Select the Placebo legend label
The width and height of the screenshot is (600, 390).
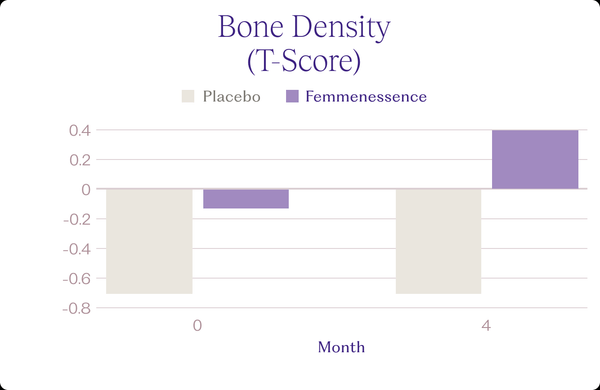232,96
